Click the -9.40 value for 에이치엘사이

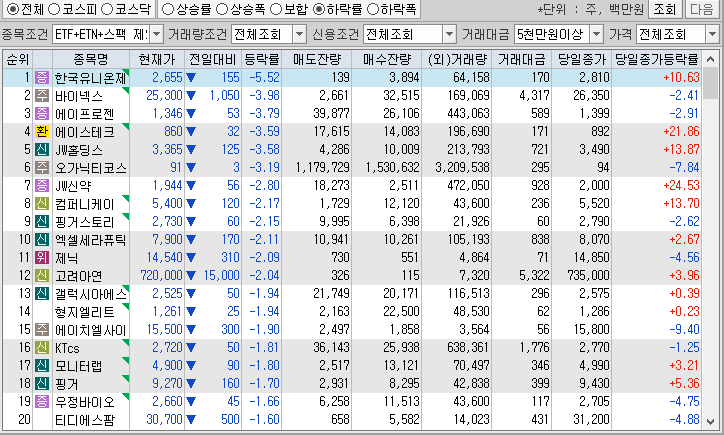pos(684,330)
